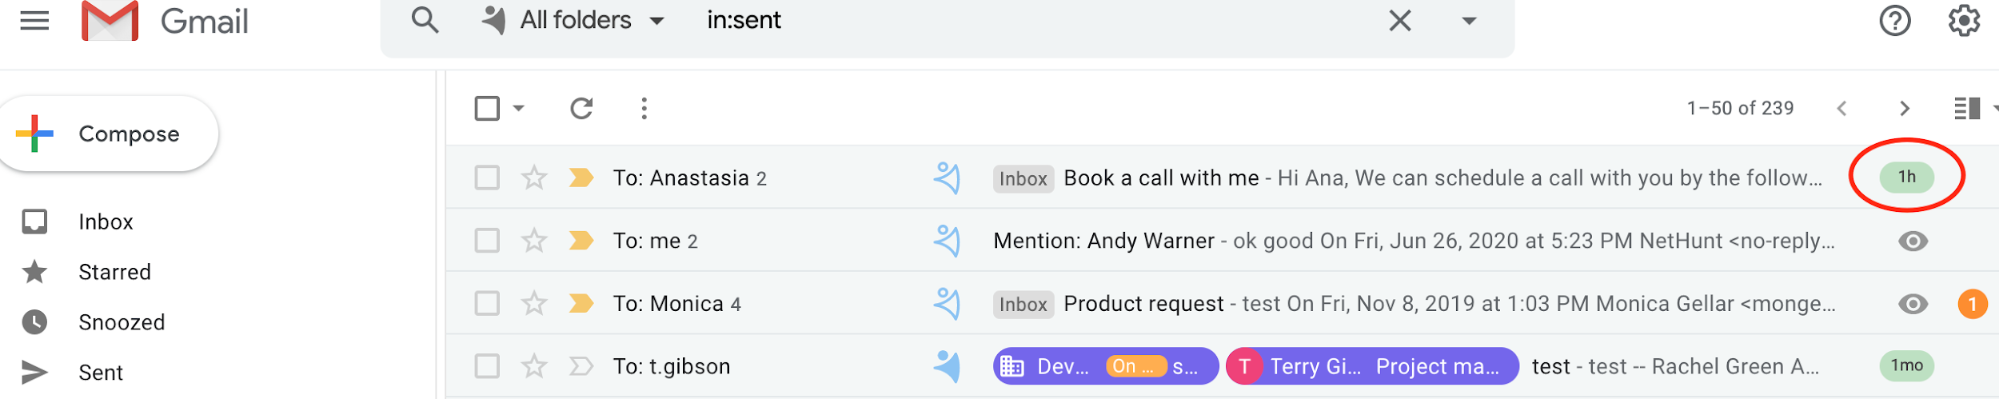Click the search magnifier icon
This screenshot has height=400, width=1999.
[x=425, y=20]
